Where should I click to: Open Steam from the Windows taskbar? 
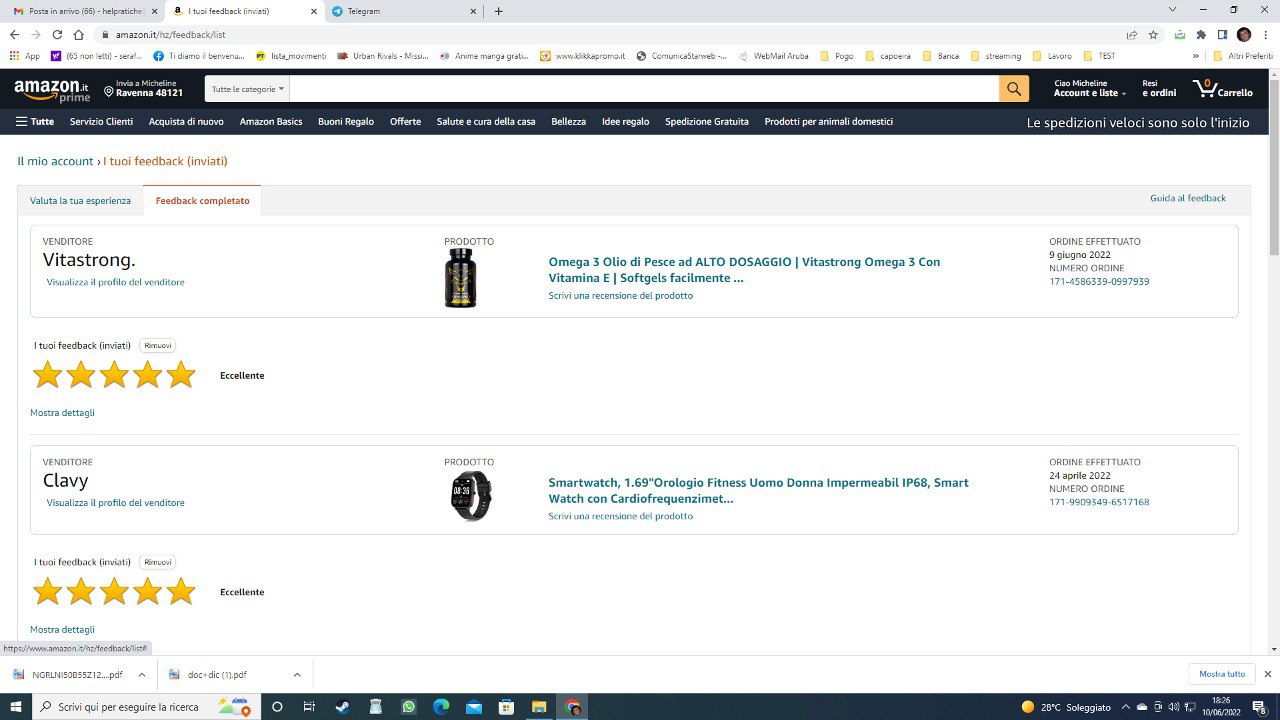click(343, 707)
